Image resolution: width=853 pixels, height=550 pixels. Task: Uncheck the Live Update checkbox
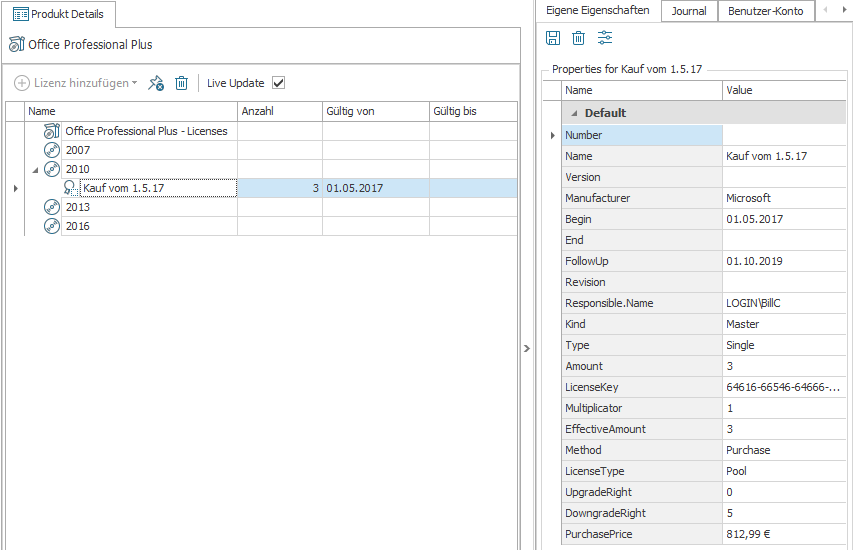tap(279, 83)
